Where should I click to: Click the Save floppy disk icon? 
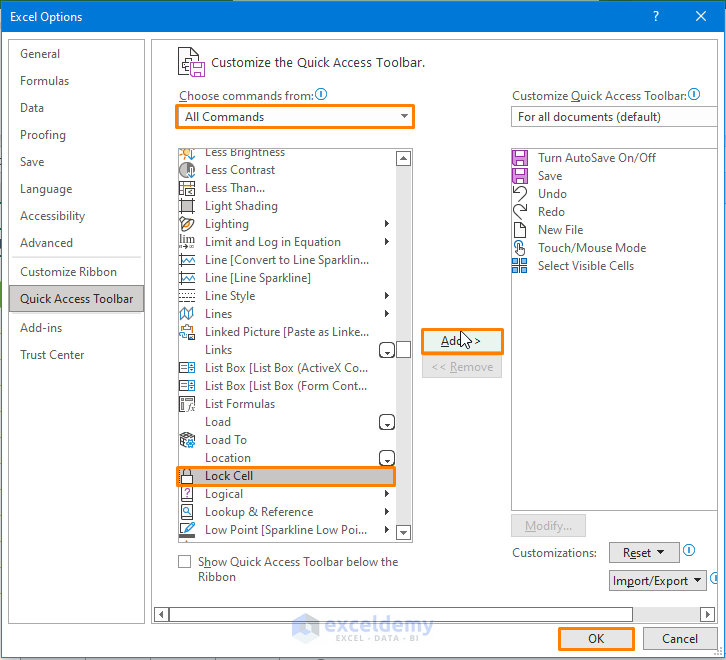(519, 176)
